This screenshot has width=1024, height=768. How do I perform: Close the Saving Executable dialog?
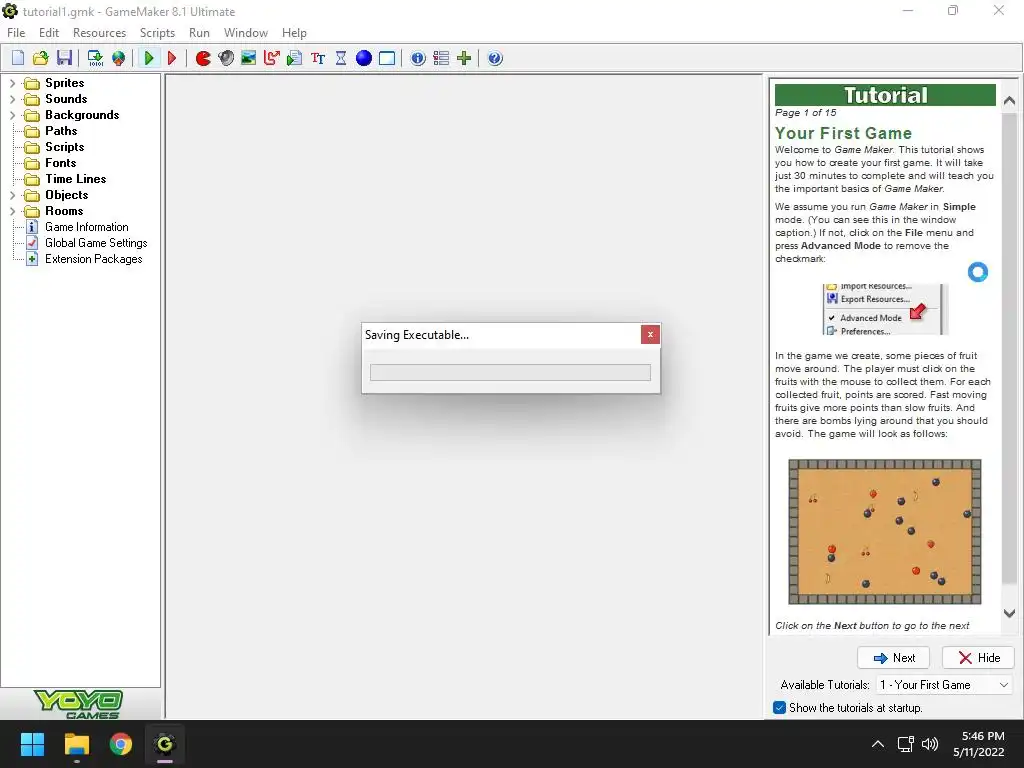coord(650,334)
